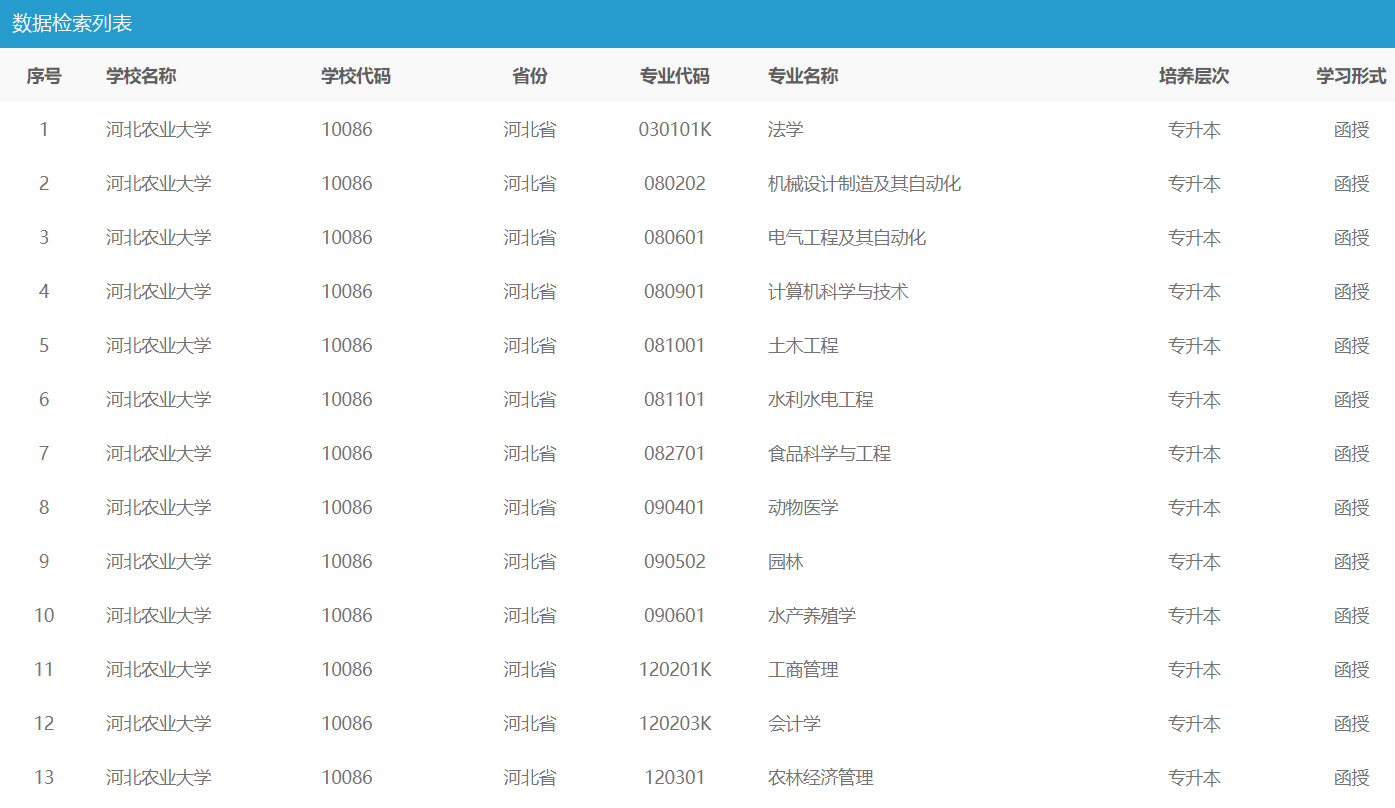This screenshot has width=1395, height=808.
Task: Click the major name 食品科学与工程
Action: [x=829, y=454]
